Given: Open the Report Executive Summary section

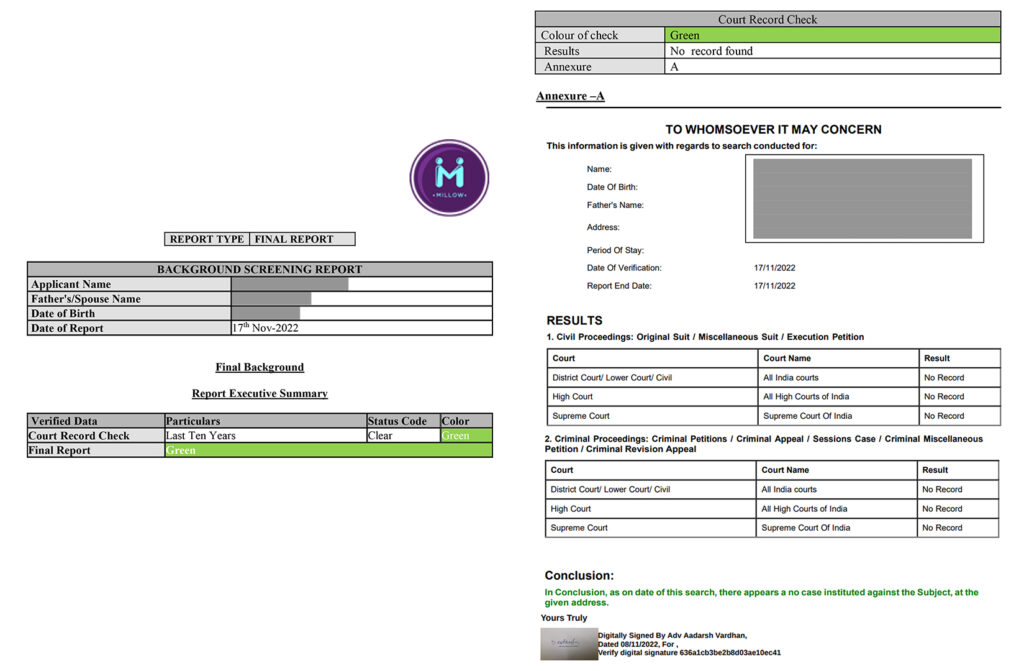Looking at the screenshot, I should [259, 392].
